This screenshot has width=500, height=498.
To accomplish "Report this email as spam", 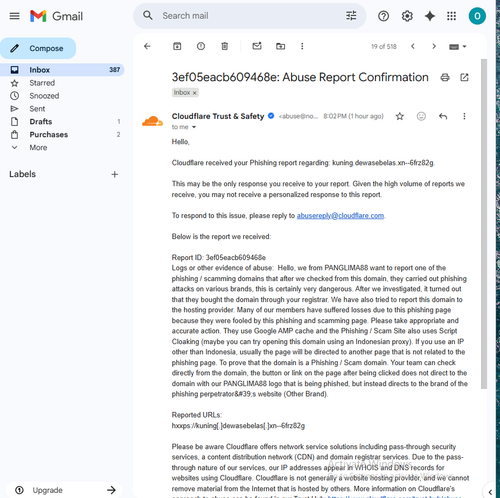I will [201, 46].
